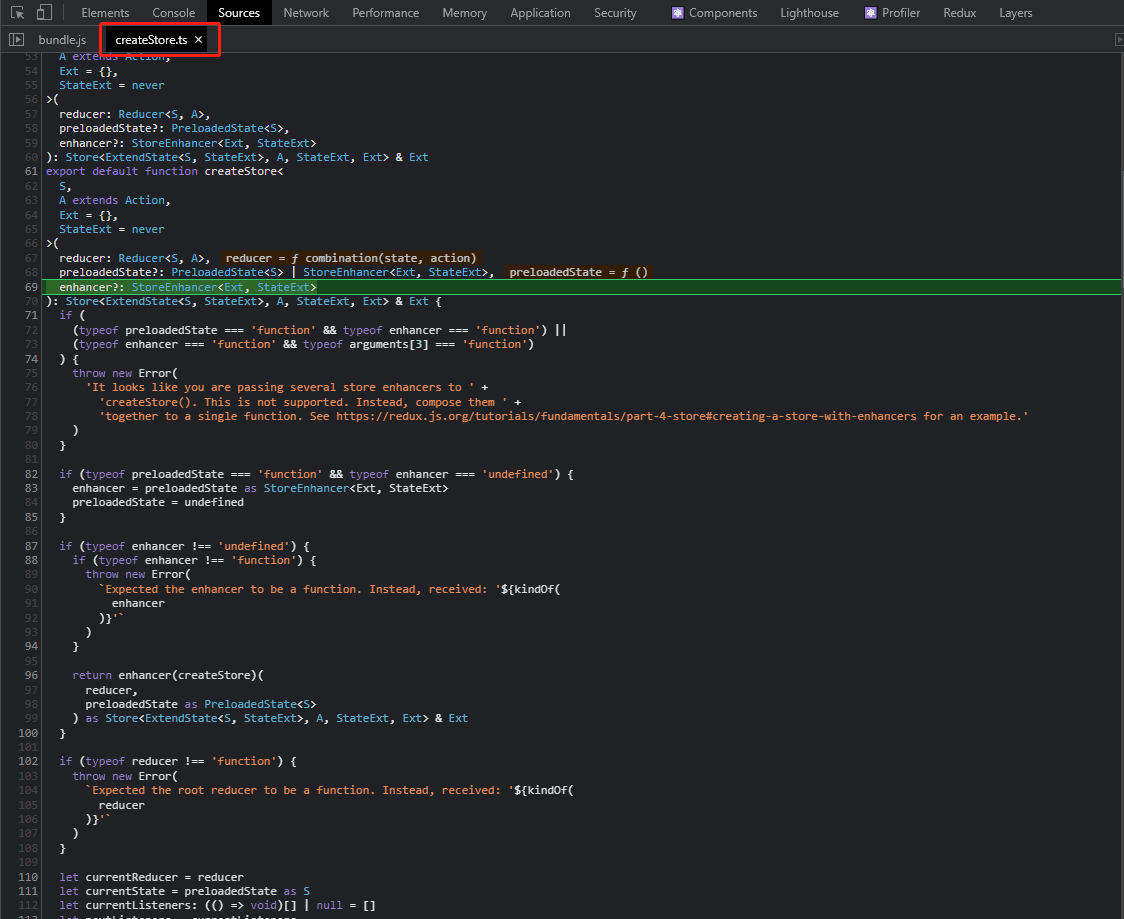Viewport: 1124px width, 919px height.
Task: Click 'preloadedState = undefined' on line 84
Action: 158,503
